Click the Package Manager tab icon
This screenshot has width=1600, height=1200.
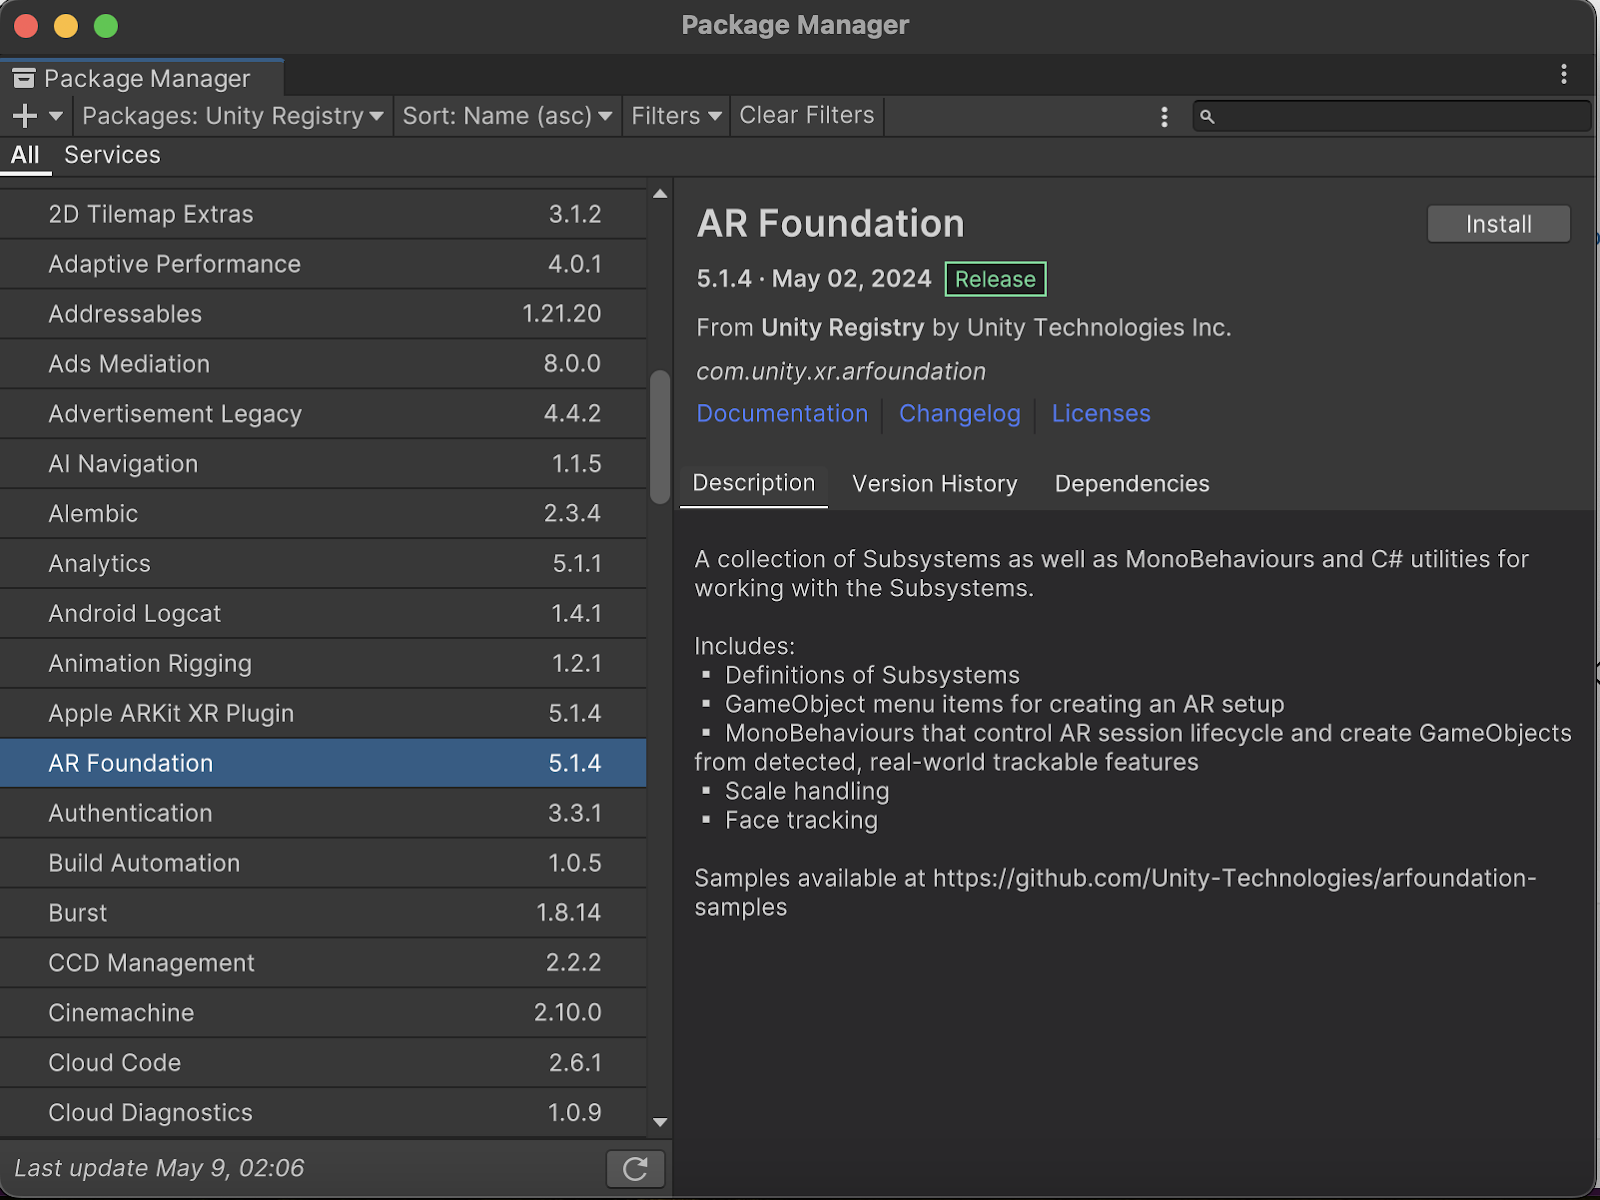pos(25,77)
